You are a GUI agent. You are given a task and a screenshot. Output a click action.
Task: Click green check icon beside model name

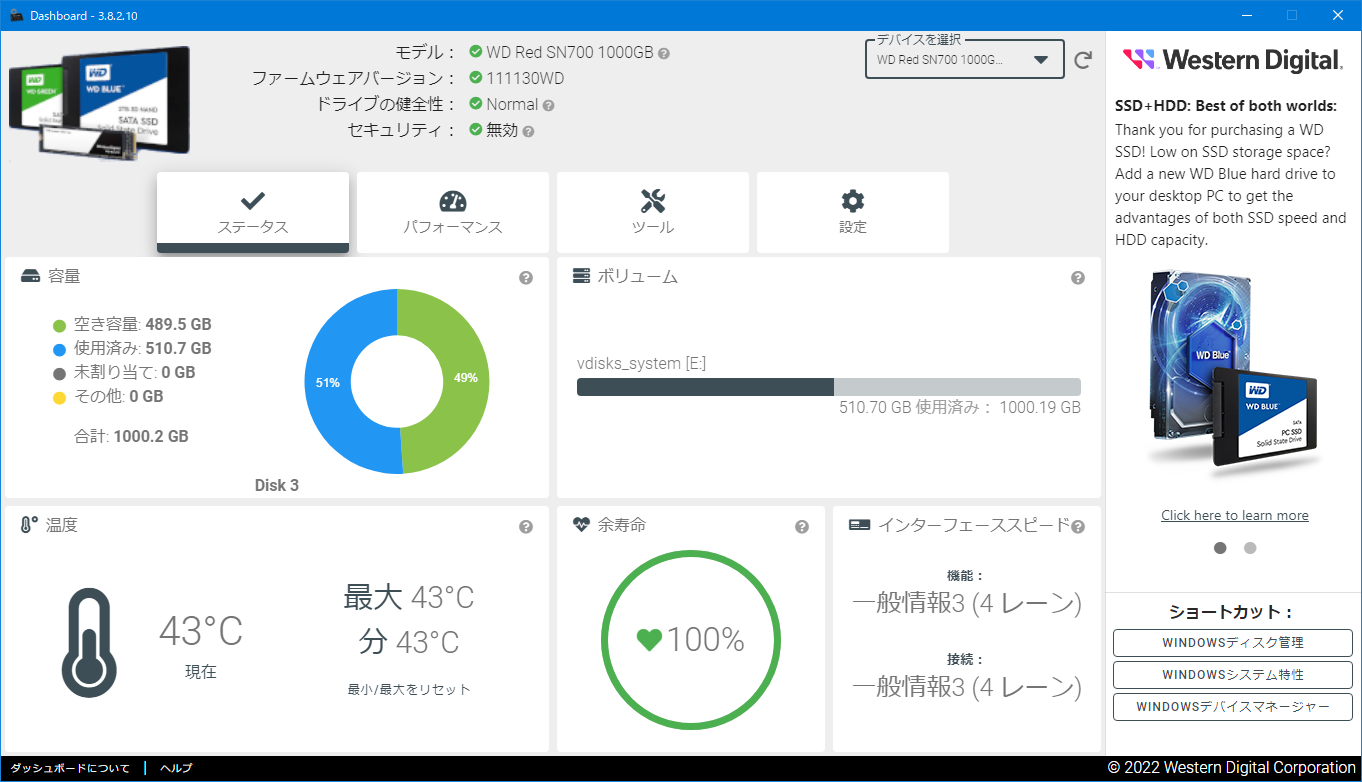click(476, 52)
